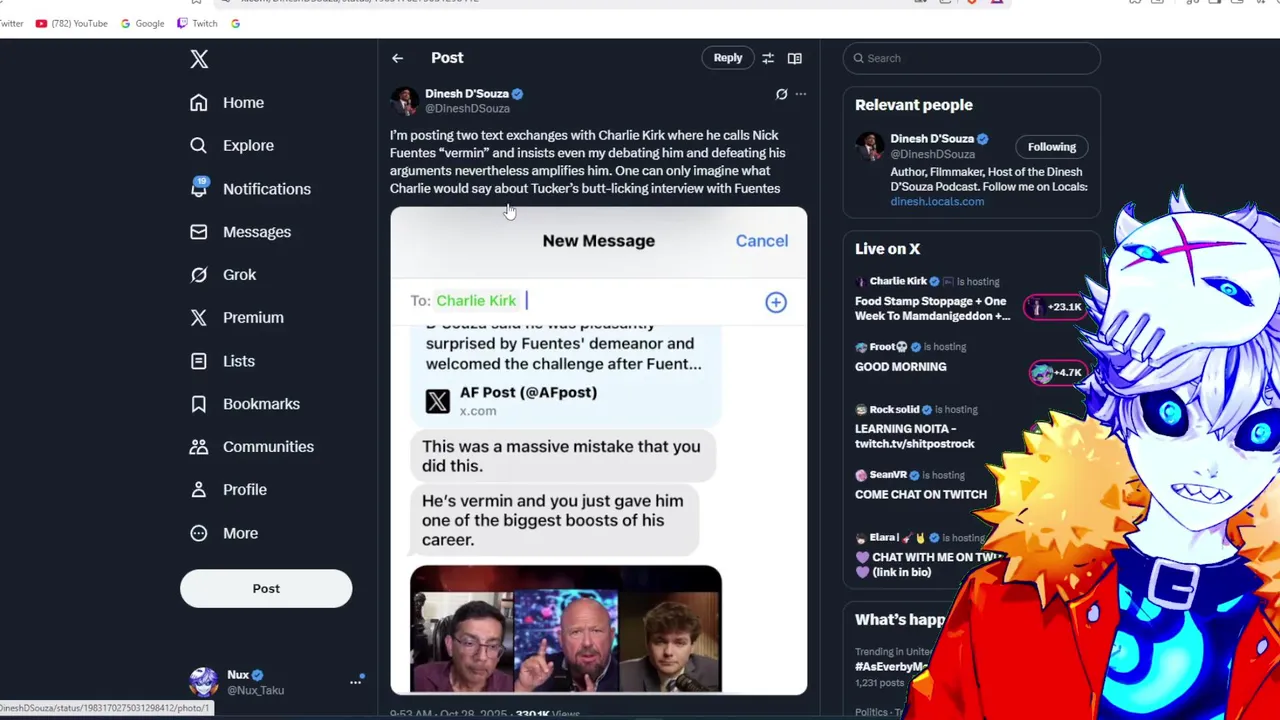1280x720 pixels.
Task: Click the post title "Post" heading
Action: pyautogui.click(x=447, y=58)
